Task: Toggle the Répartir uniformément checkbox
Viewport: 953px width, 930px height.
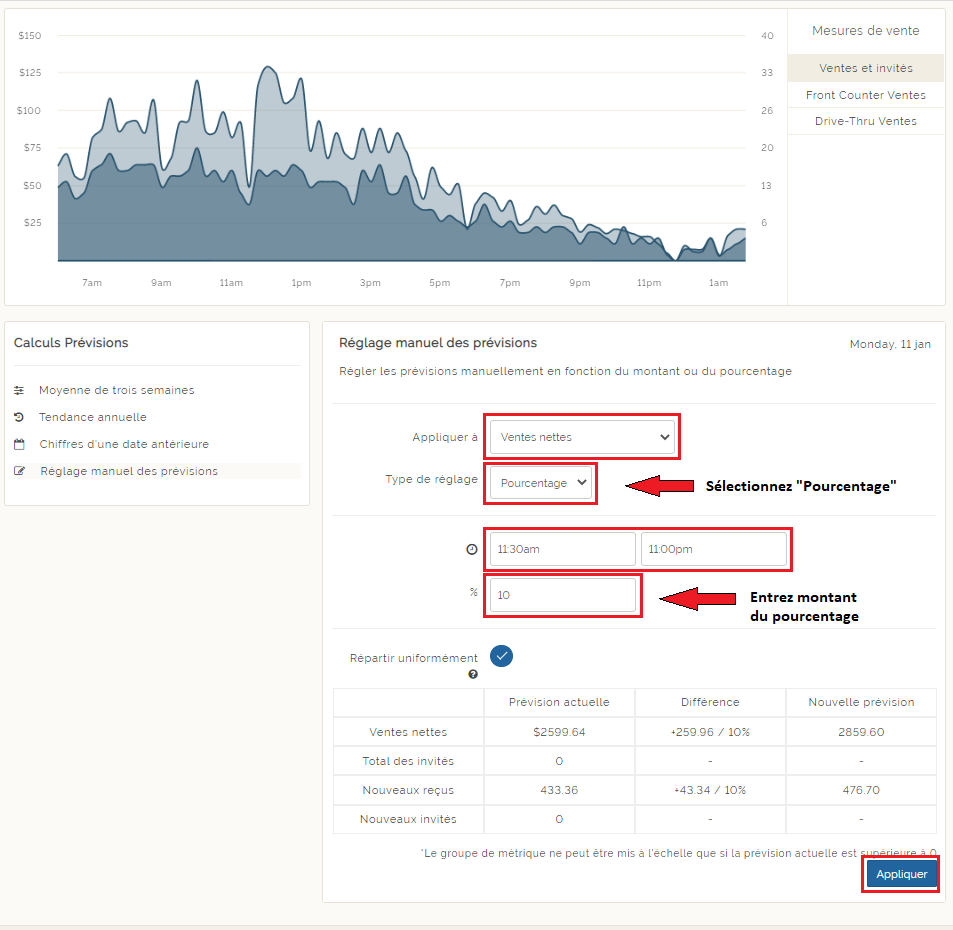Action: (x=502, y=657)
